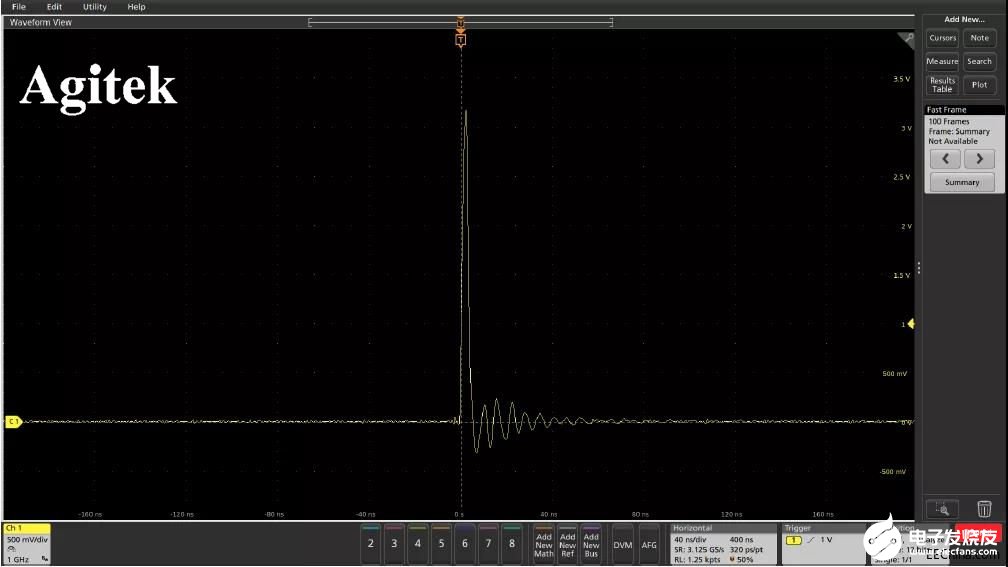This screenshot has height=567, width=1008.
Task: Open the Help menu
Action: [136, 6]
